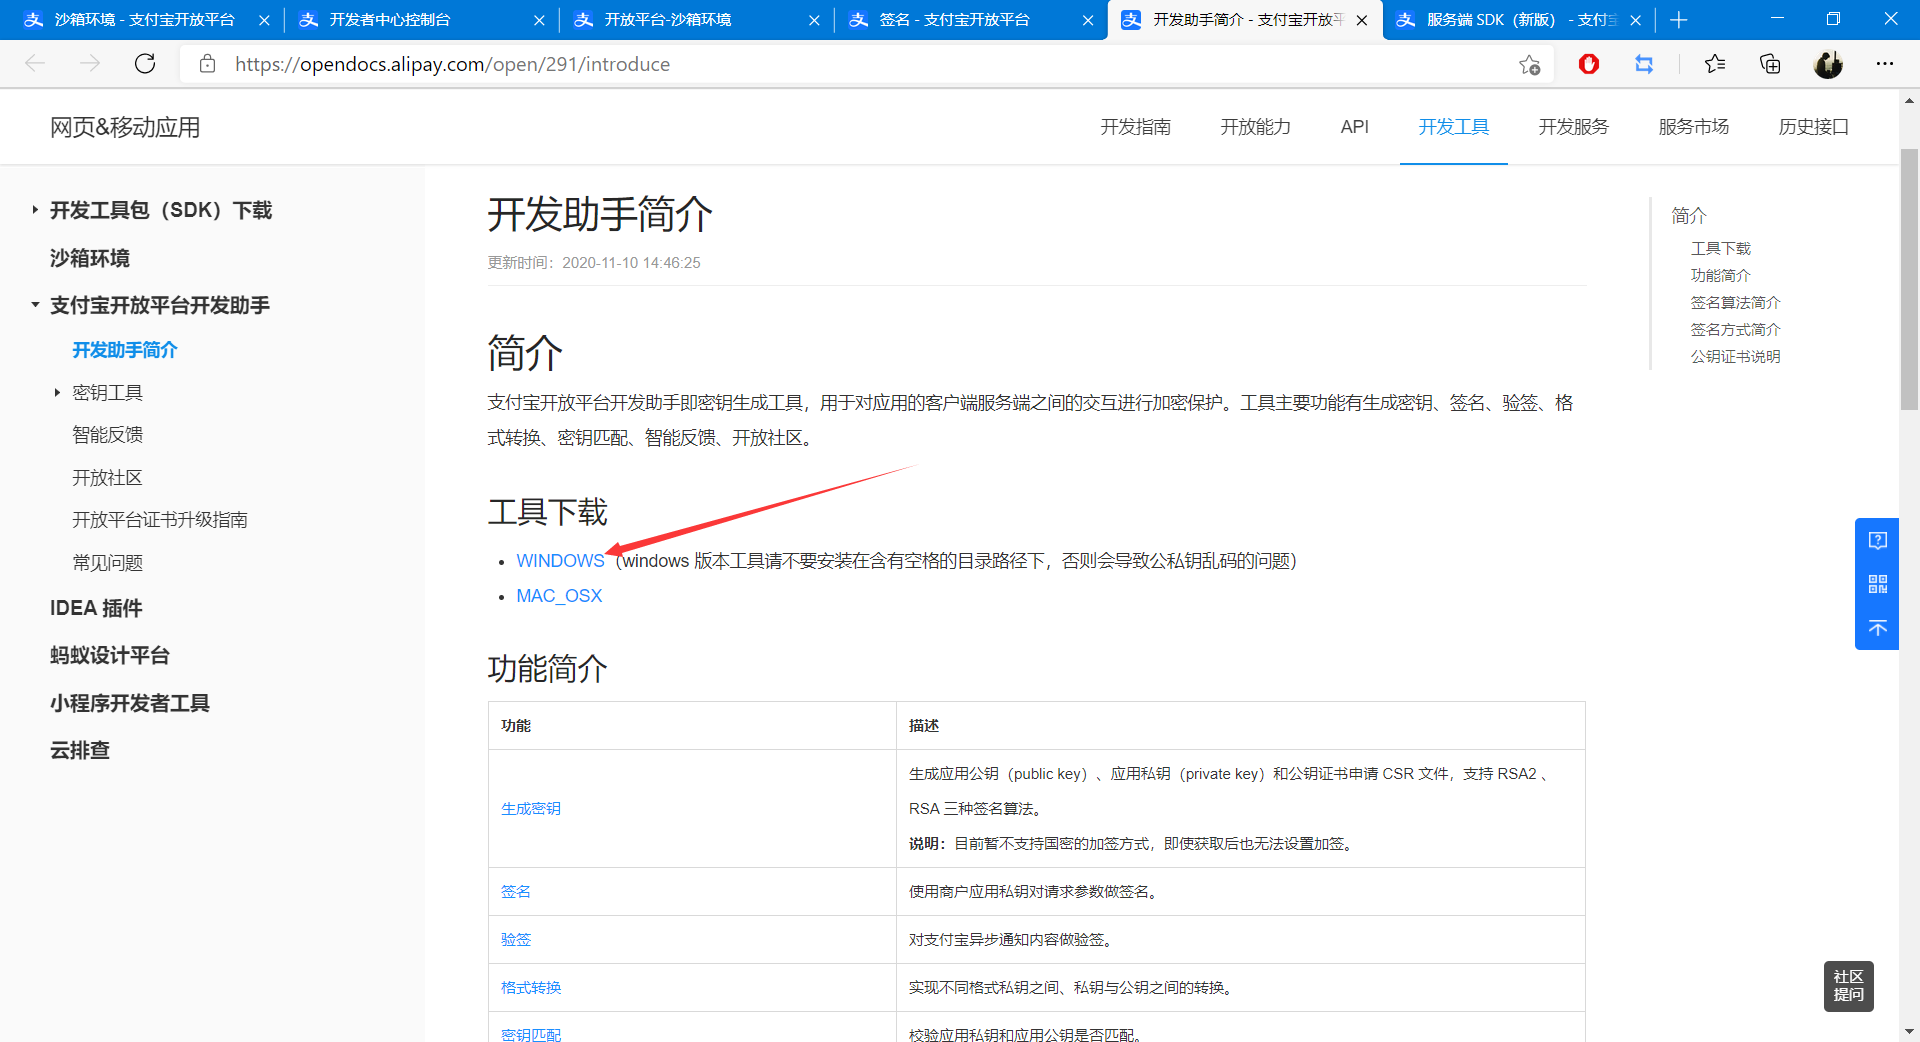Show the QR code in floating panel

point(1877,584)
